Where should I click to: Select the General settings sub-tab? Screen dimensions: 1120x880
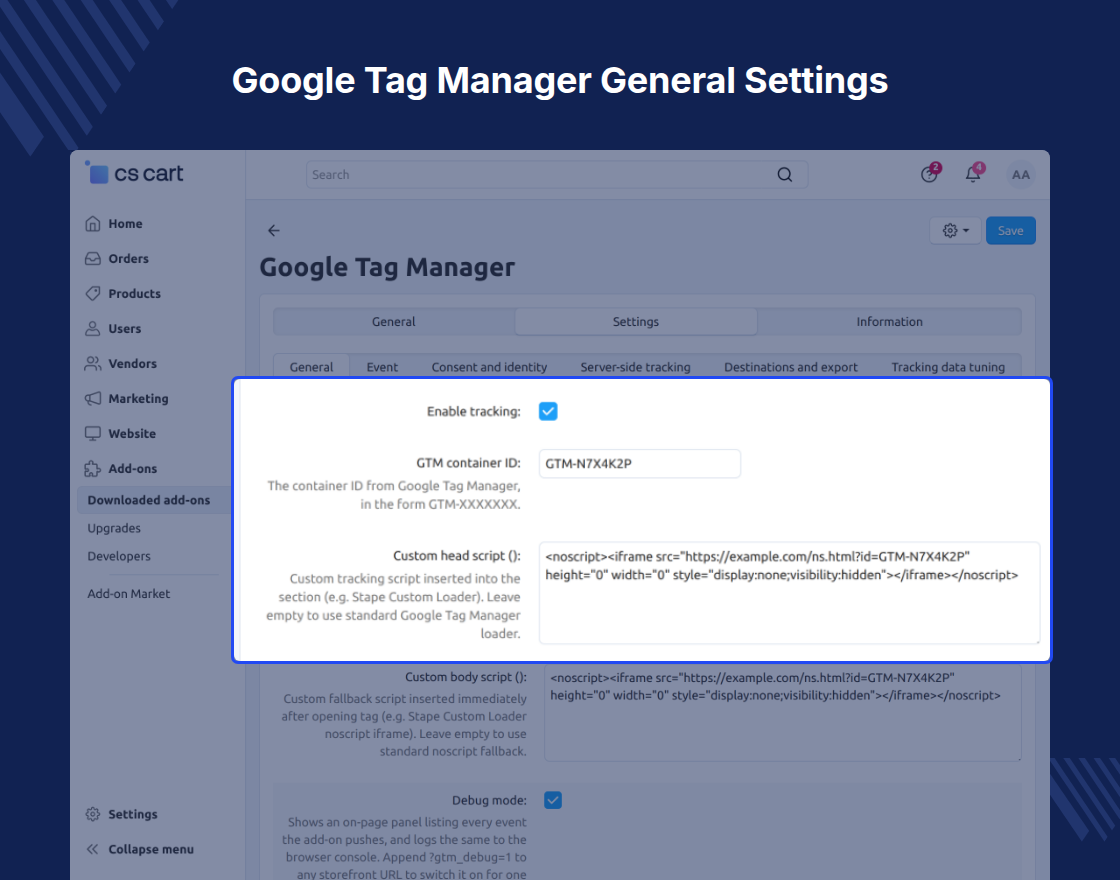pyautogui.click(x=311, y=366)
